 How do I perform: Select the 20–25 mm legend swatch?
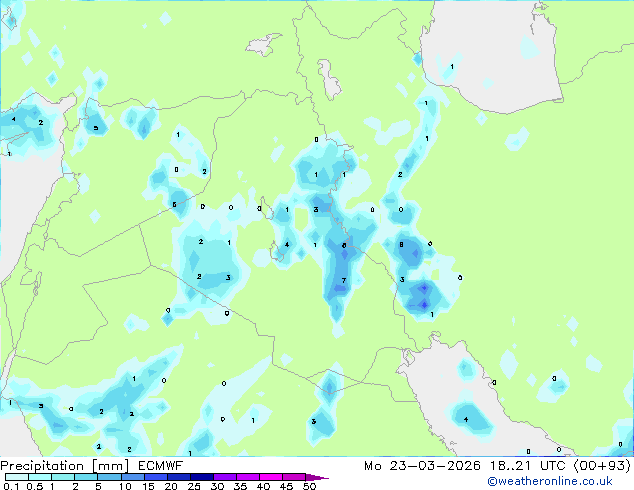tap(179, 477)
